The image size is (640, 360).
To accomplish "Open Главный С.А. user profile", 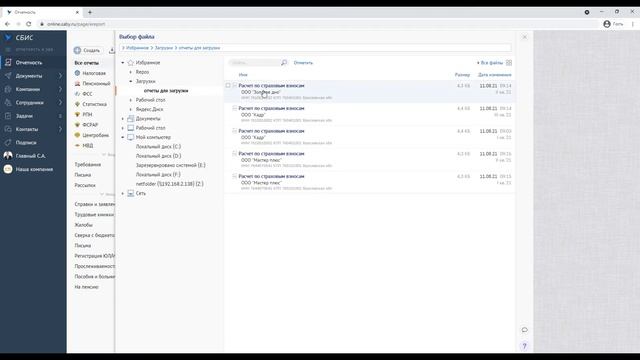I will pos(30,156).
